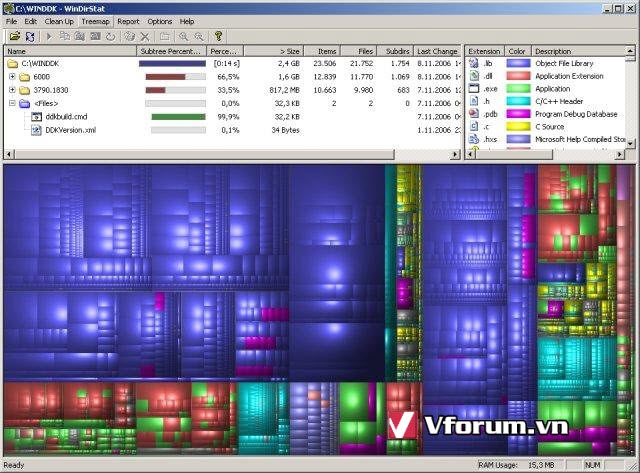Click the blue <Files> folder icon
Viewport: 640px width, 473px height.
[24, 103]
